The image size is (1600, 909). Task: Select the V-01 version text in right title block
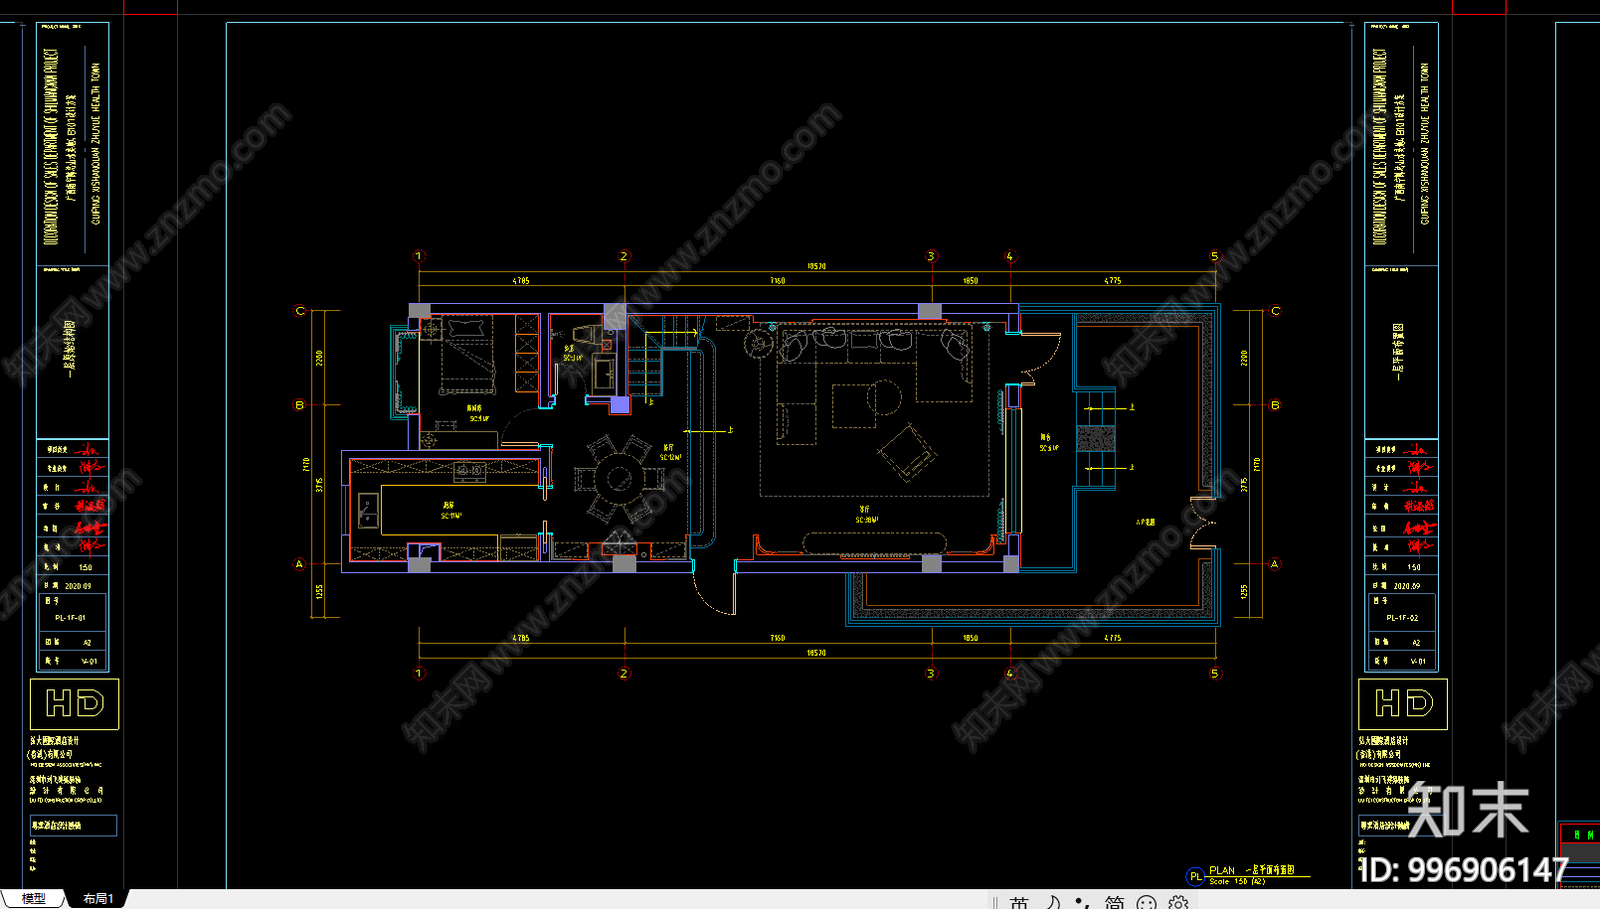[1418, 661]
